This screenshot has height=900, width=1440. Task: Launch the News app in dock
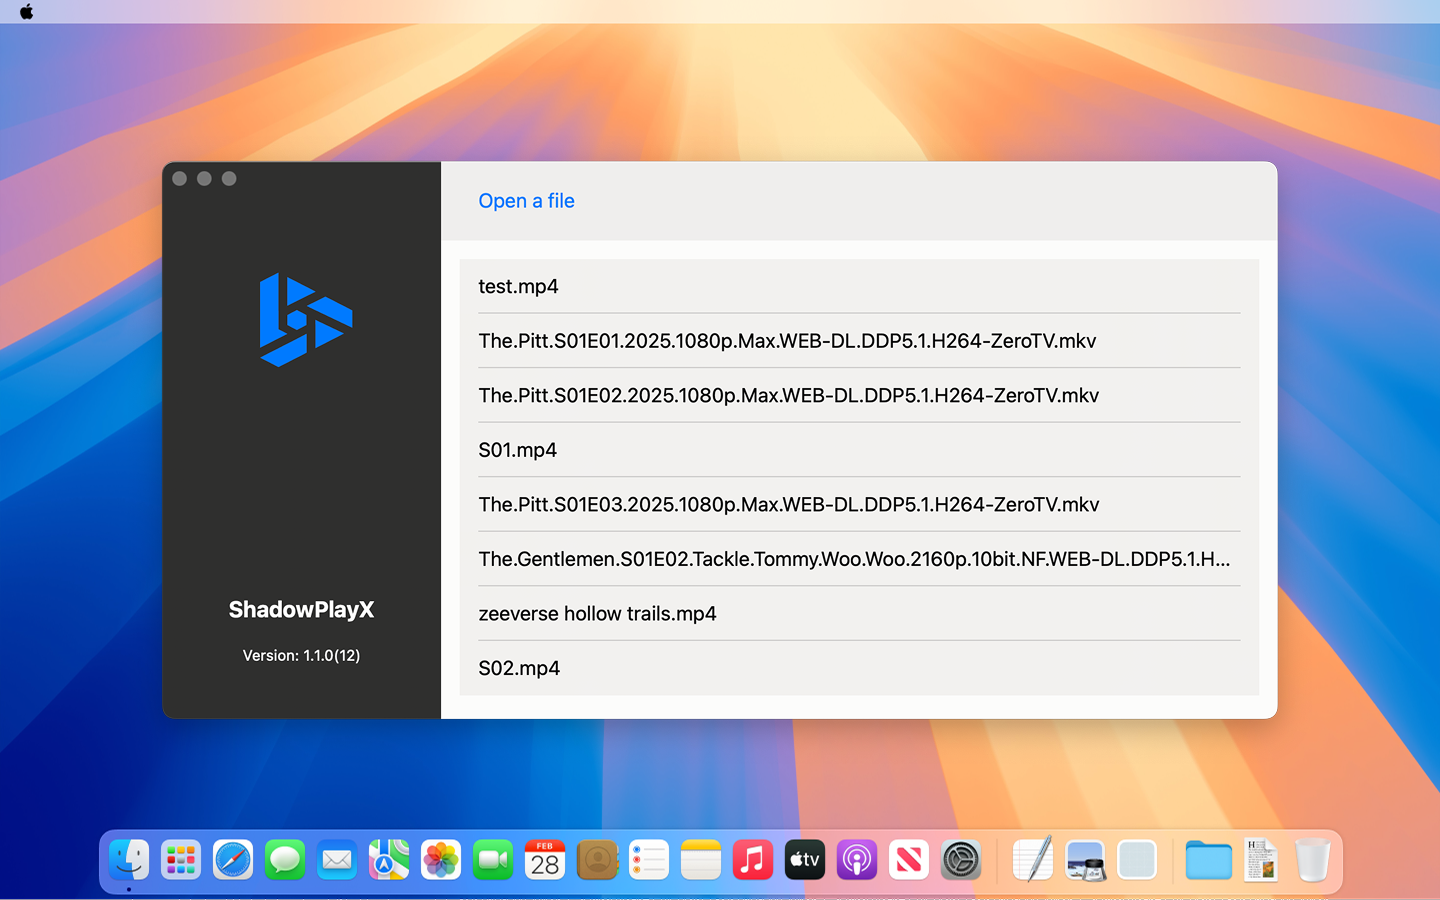pyautogui.click(x=909, y=860)
